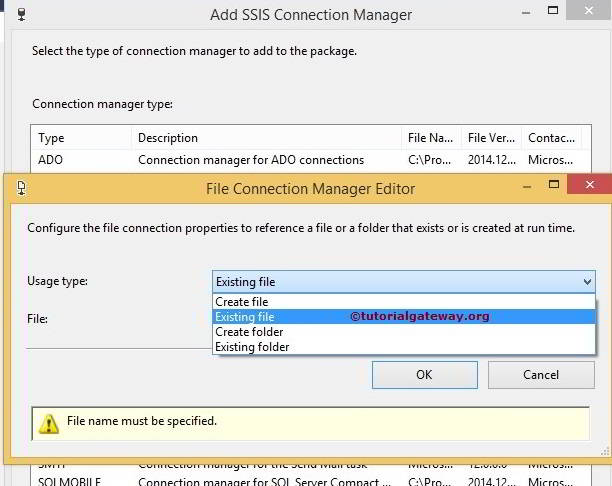This screenshot has width=612, height=486.
Task: Sort by Type column header
Action: click(81, 138)
